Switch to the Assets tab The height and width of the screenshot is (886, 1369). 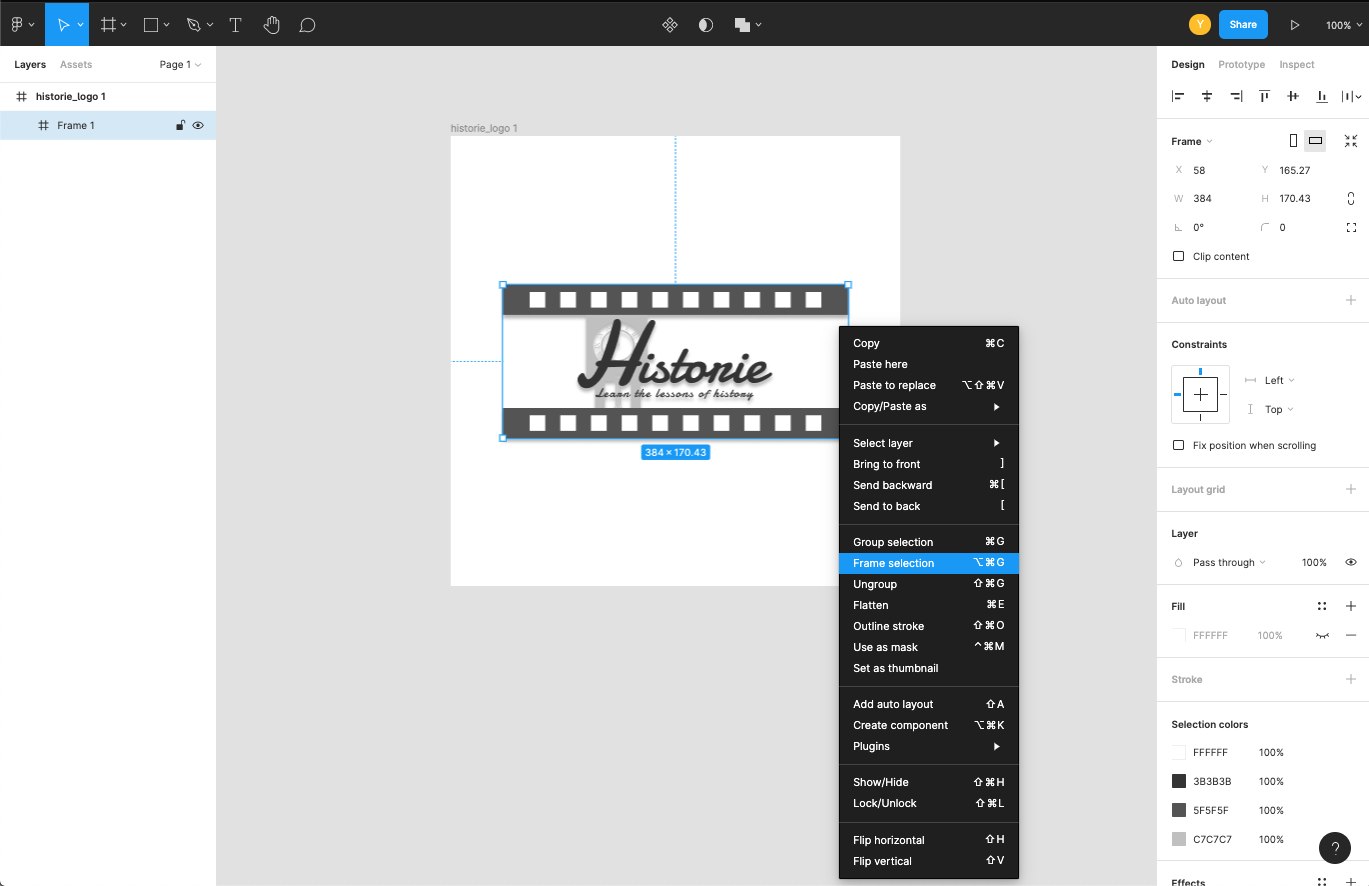click(76, 65)
